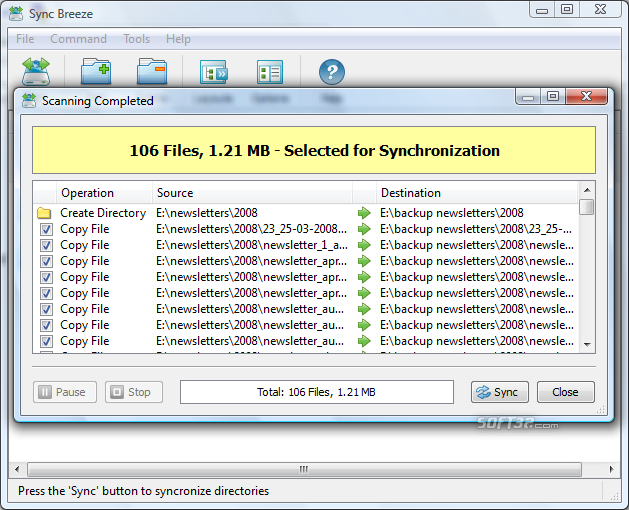Click the status bar sync hint text
This screenshot has width=629, height=510.
143,491
